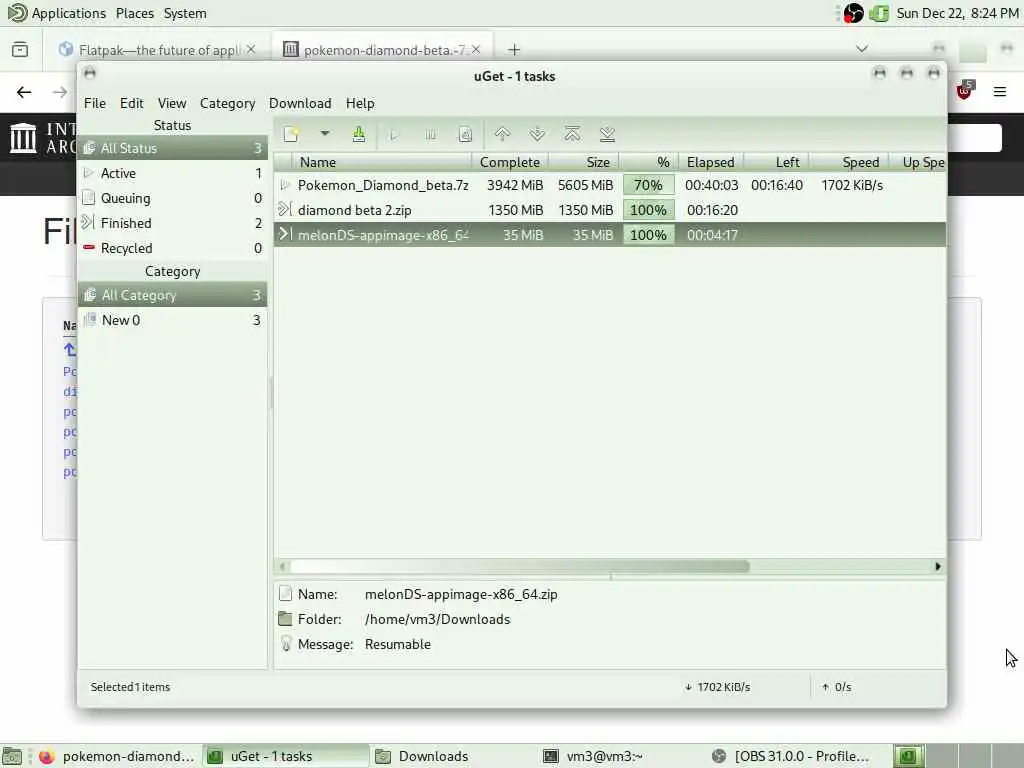Click the Move Up arrow icon
This screenshot has height=768, width=1024.
tap(502, 135)
